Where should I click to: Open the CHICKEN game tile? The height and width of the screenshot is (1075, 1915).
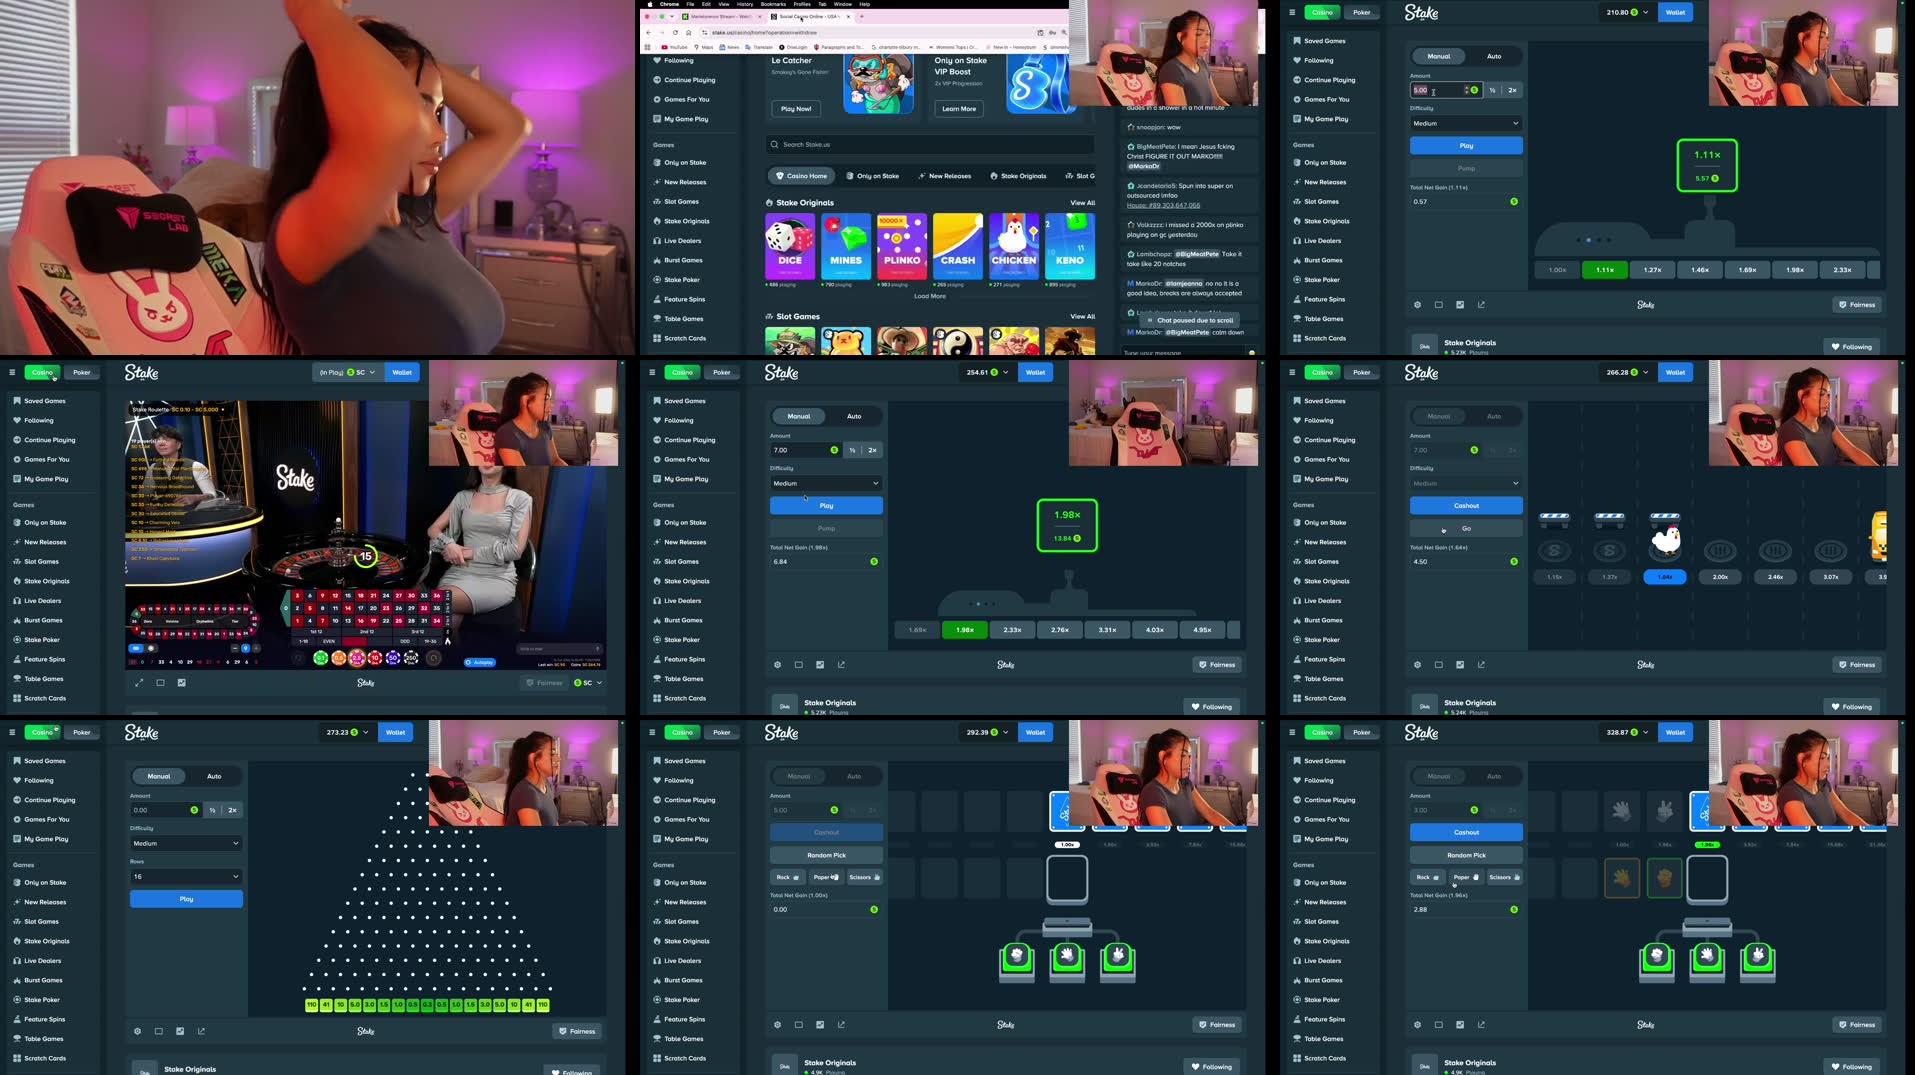[1014, 246]
